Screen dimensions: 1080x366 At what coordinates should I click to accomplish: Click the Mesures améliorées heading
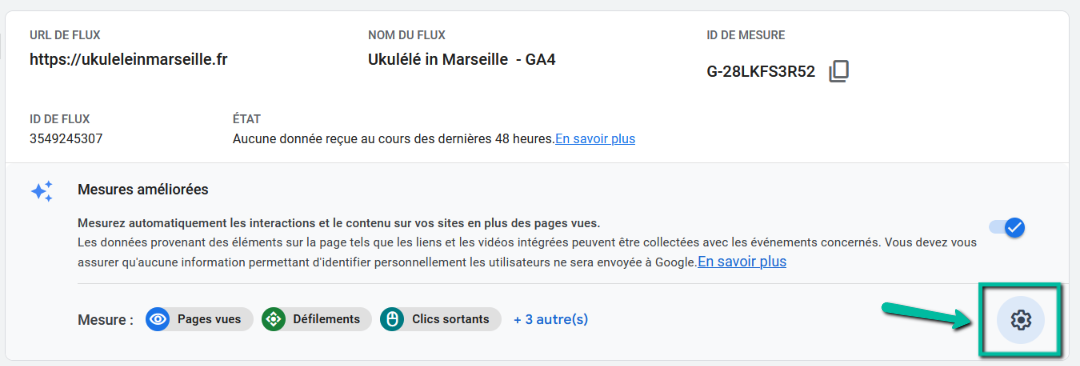[x=143, y=189]
